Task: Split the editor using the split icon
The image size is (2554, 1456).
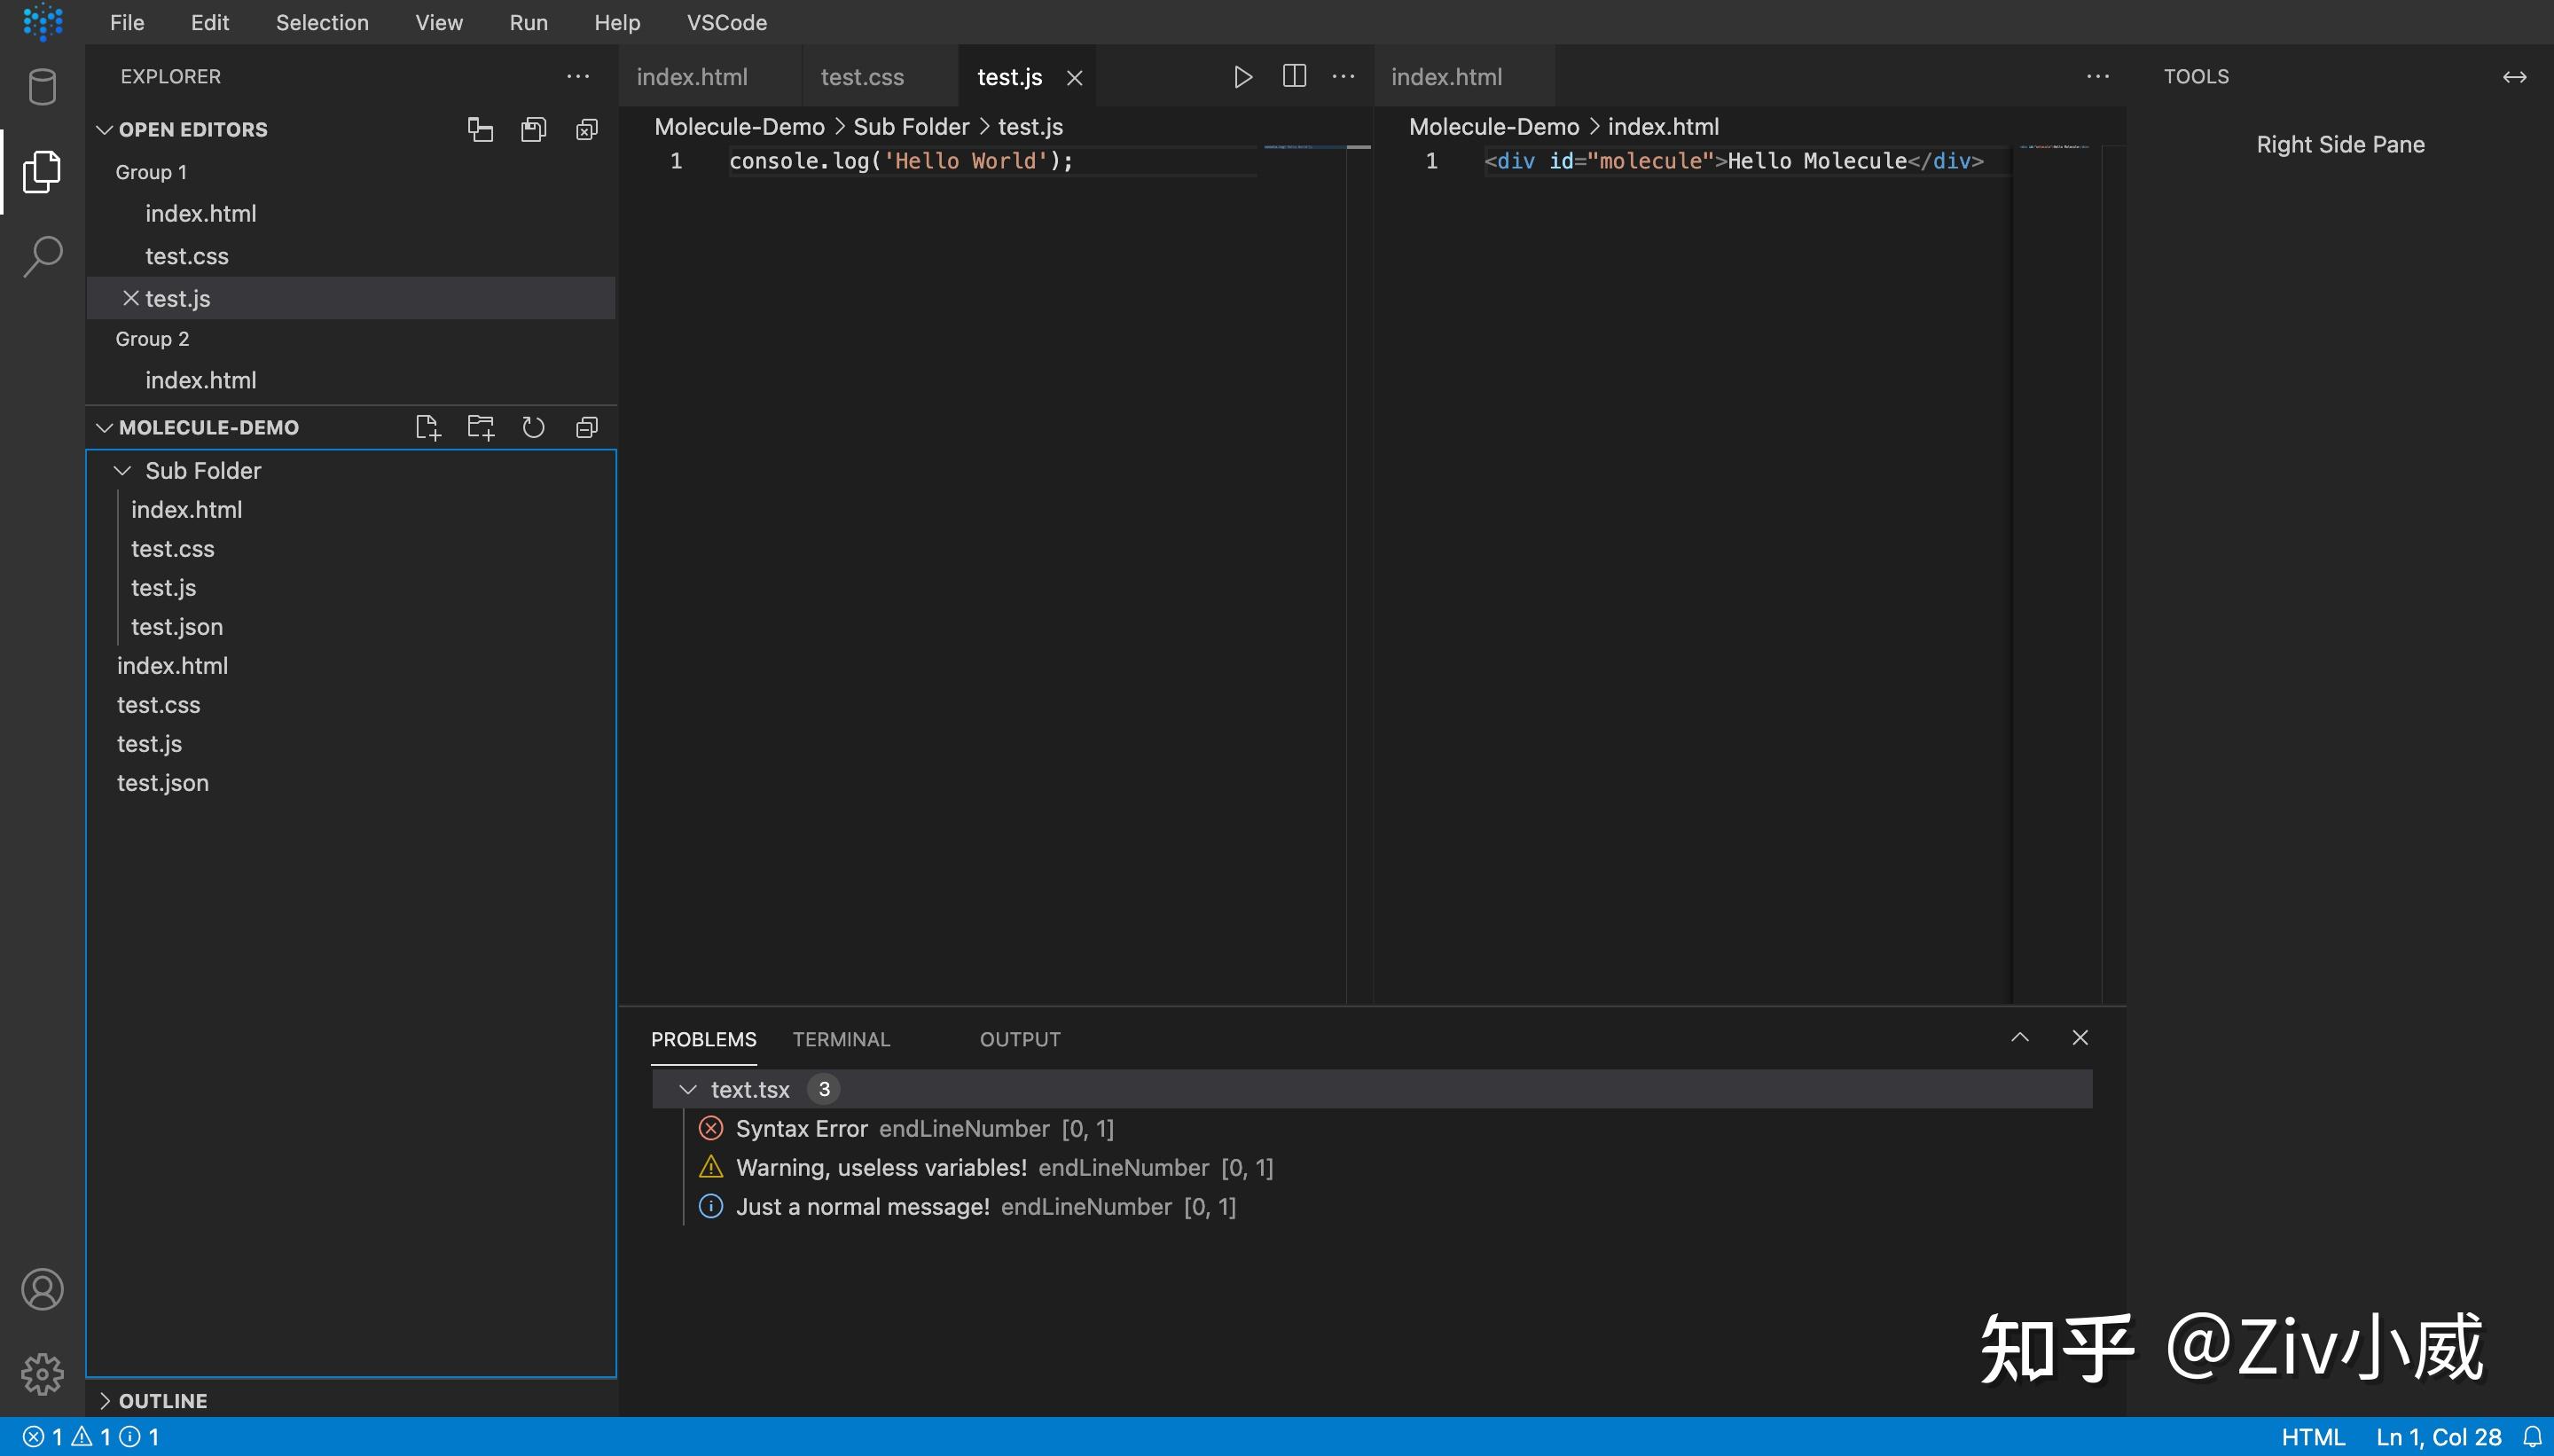Action: tap(1293, 75)
